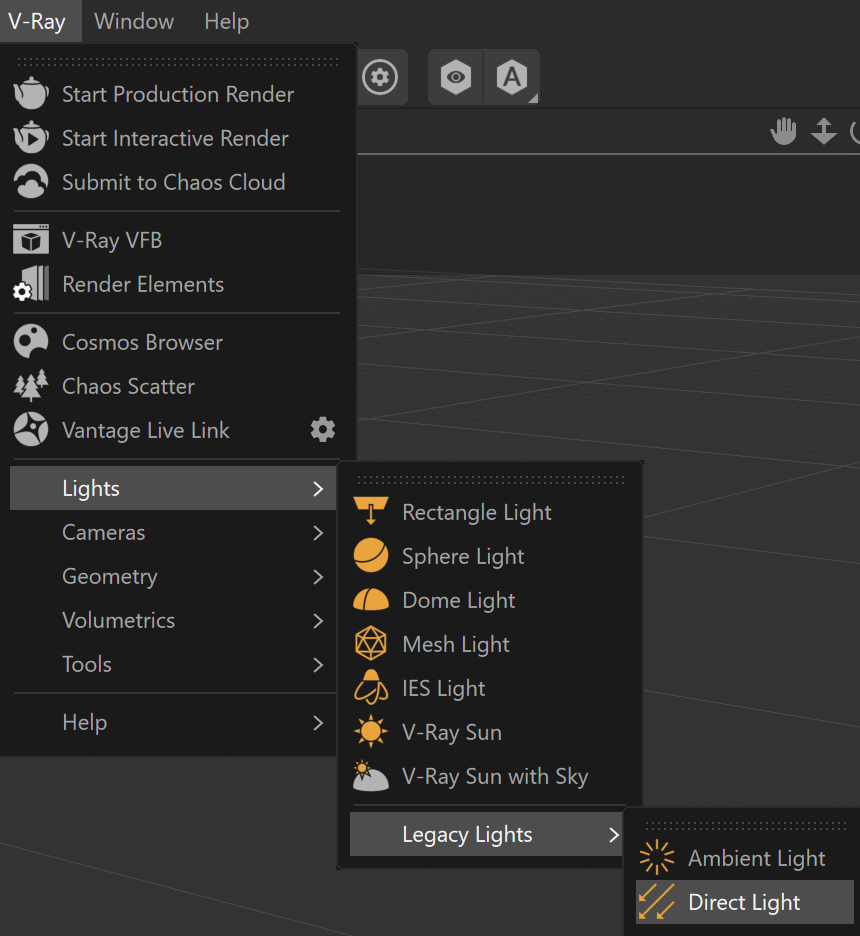Click the Rectangle Light icon
Image resolution: width=860 pixels, height=936 pixels.
click(371, 512)
